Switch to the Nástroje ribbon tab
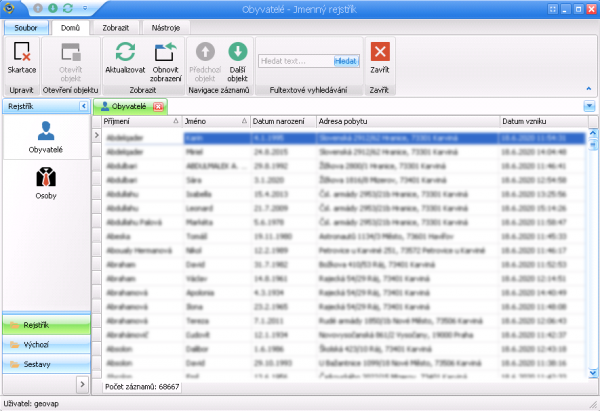The width and height of the screenshot is (600, 411). [x=165, y=29]
